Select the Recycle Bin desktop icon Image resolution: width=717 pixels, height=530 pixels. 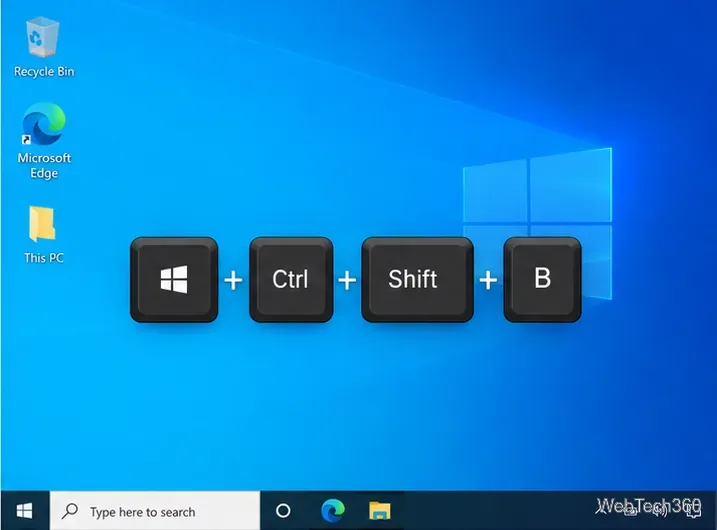[x=43, y=47]
